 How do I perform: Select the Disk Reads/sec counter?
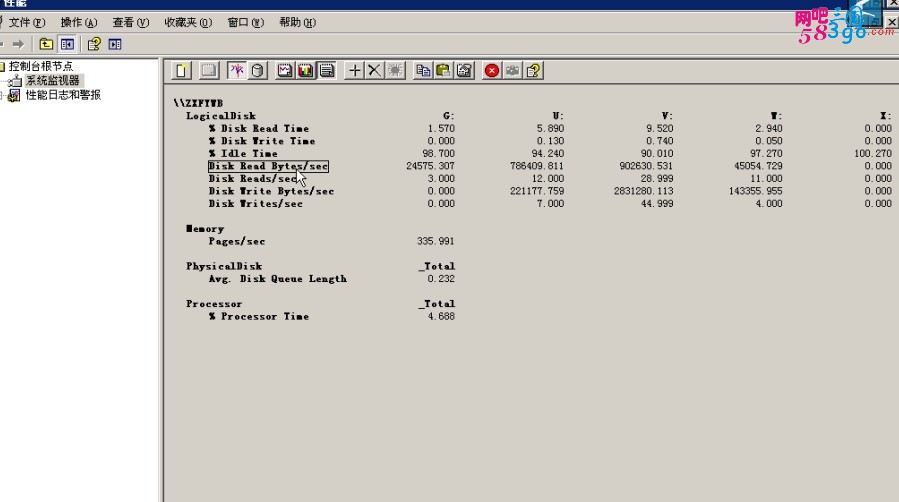click(x=253, y=179)
